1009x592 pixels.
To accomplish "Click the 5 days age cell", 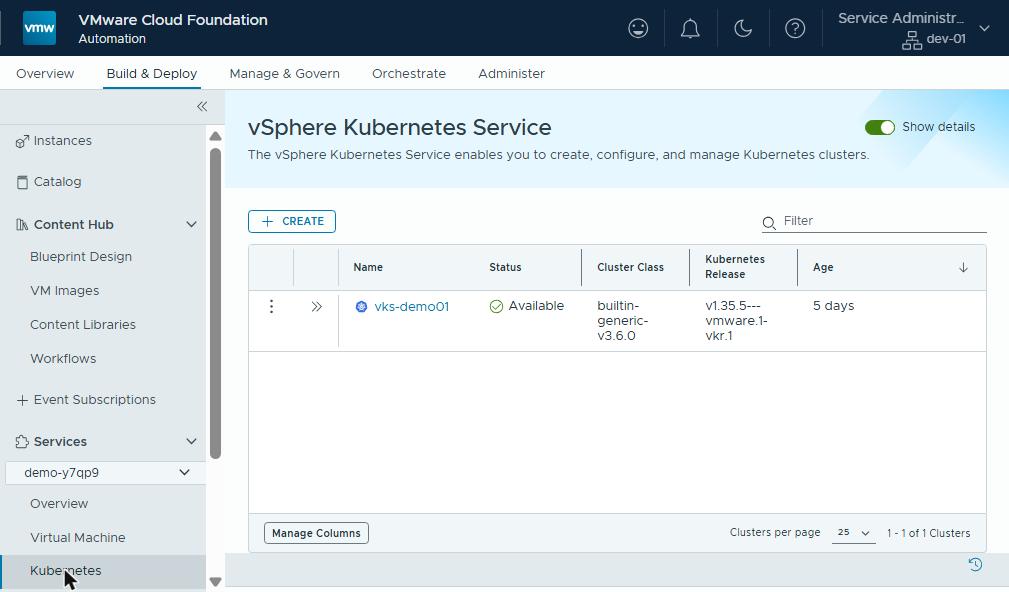I will point(833,306).
